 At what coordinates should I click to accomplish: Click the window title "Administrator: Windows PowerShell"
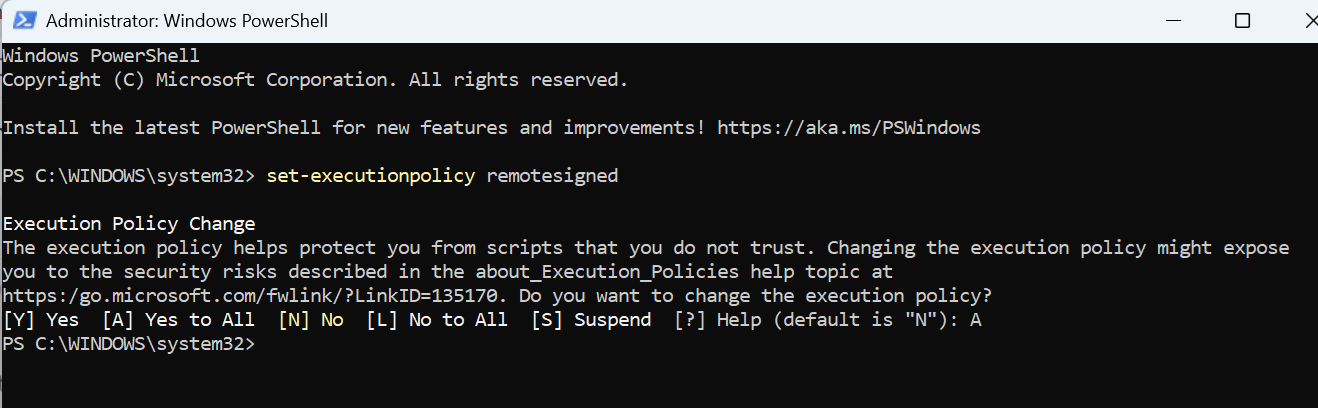[187, 20]
